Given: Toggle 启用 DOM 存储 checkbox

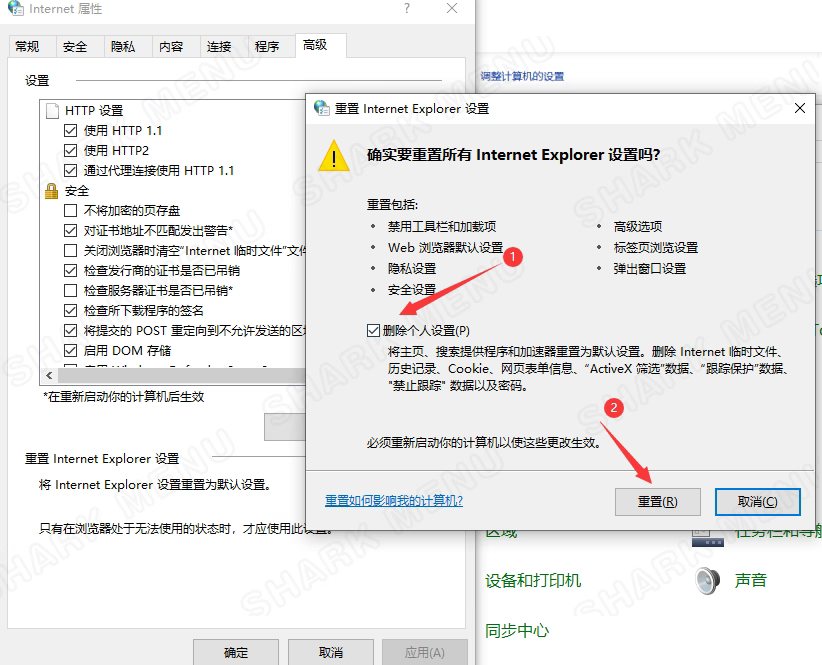Looking at the screenshot, I should 70,351.
